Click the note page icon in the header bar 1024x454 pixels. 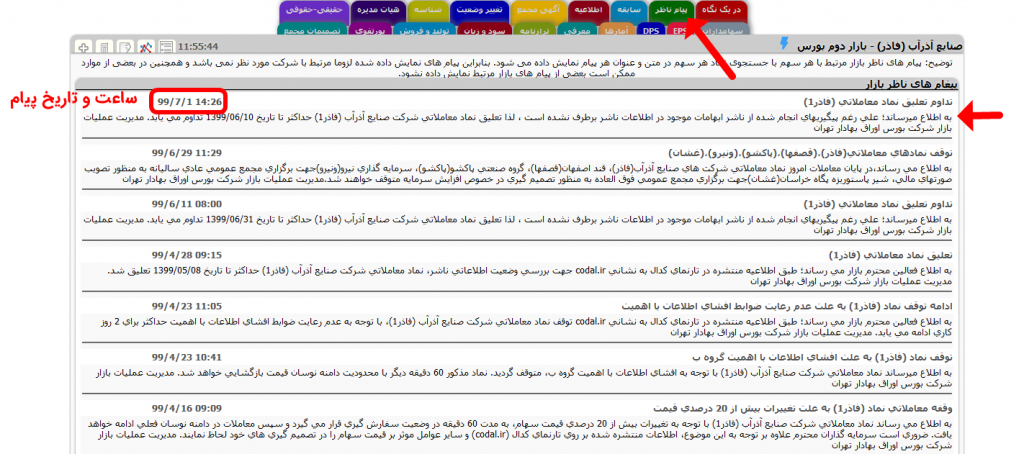(125, 47)
